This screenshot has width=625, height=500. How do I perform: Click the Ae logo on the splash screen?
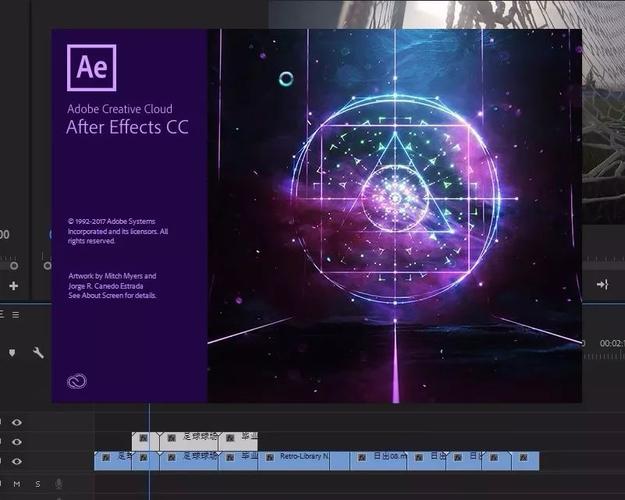pyautogui.click(x=92, y=68)
